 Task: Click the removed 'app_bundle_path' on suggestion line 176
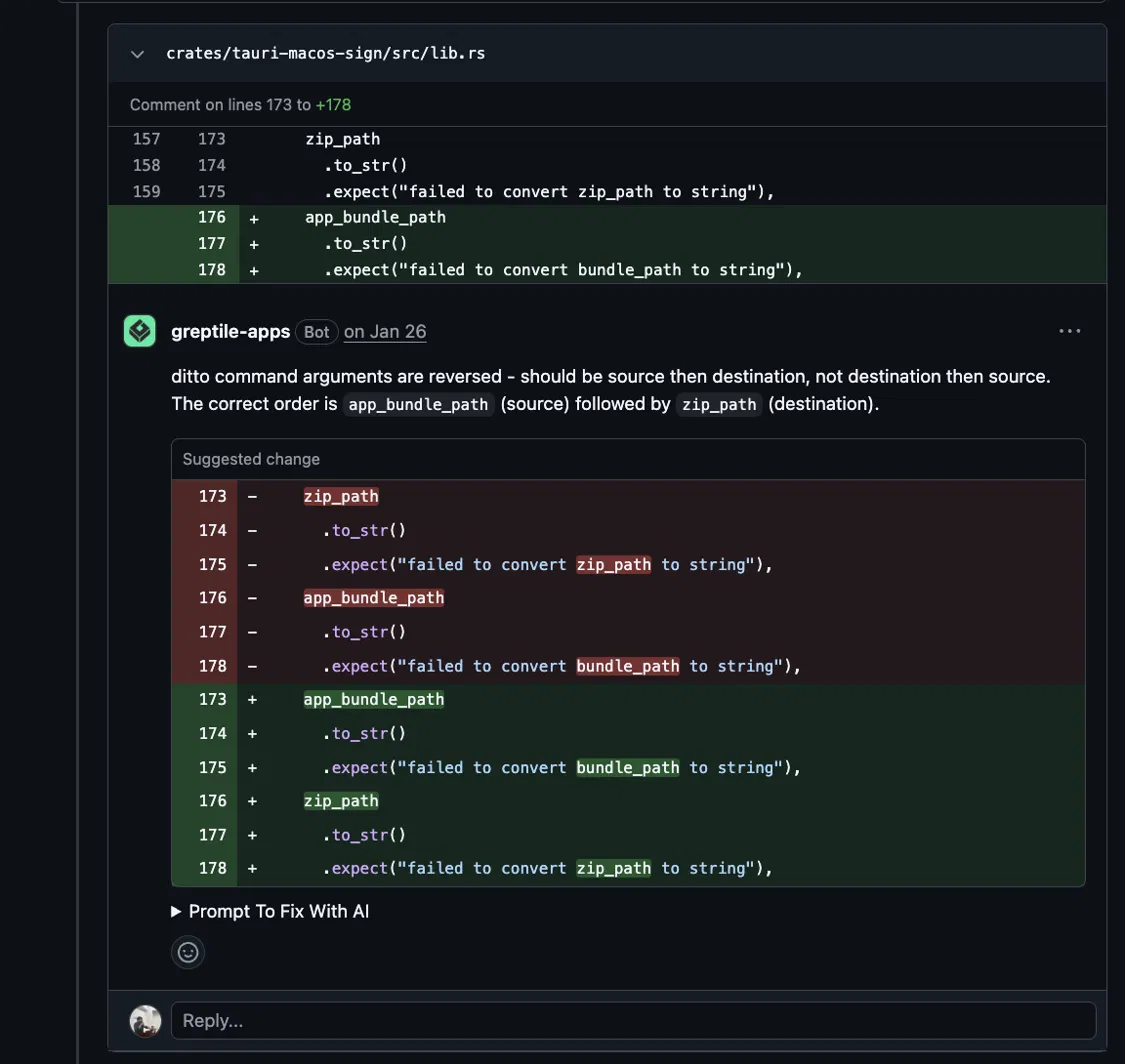point(374,598)
